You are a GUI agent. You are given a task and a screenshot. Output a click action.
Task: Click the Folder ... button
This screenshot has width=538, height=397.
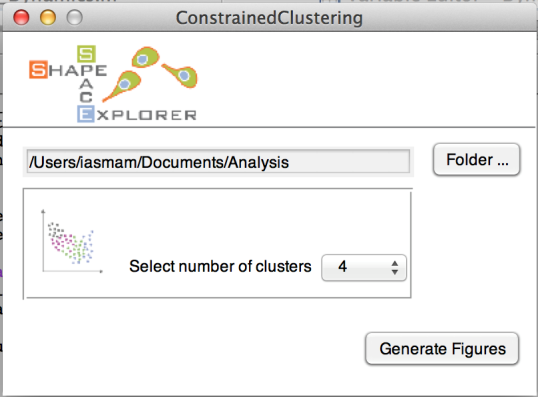point(477,160)
